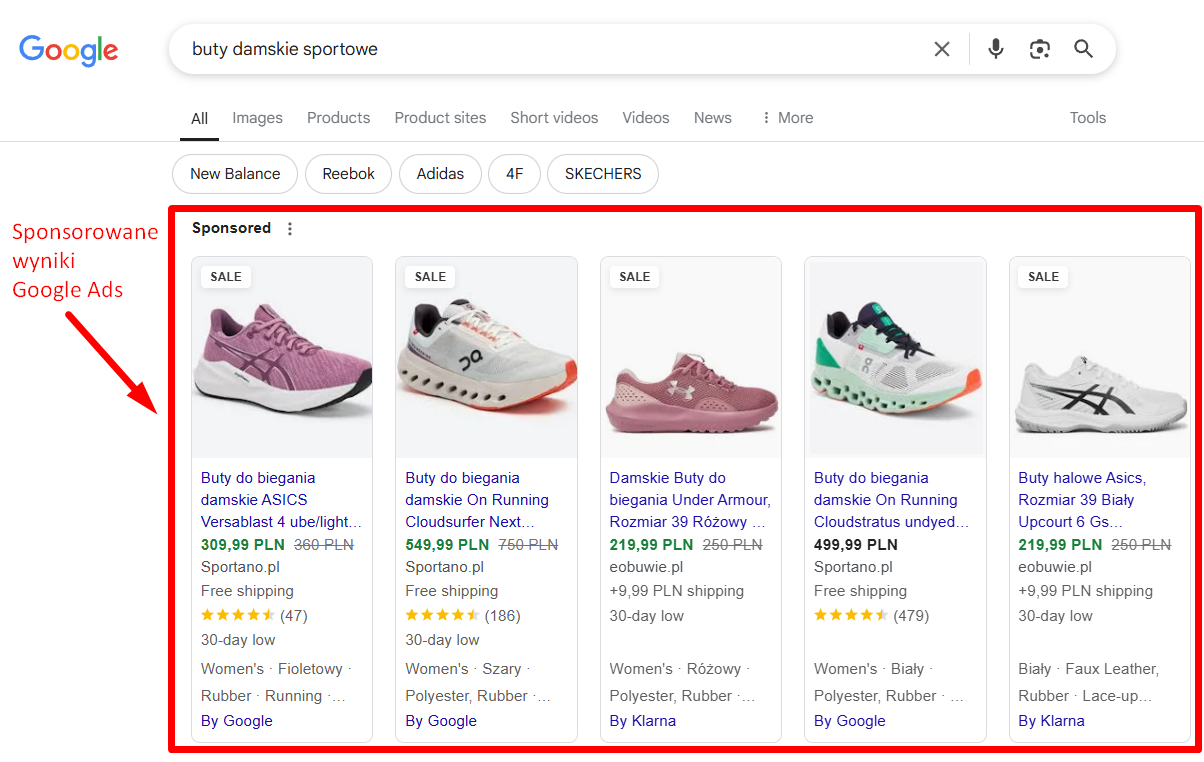
Task: Select the New Balance filter chip
Action: click(235, 174)
